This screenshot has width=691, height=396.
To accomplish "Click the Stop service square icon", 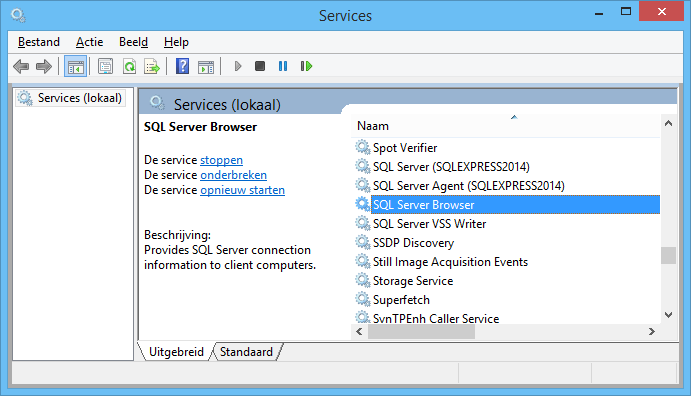I will pos(260,66).
